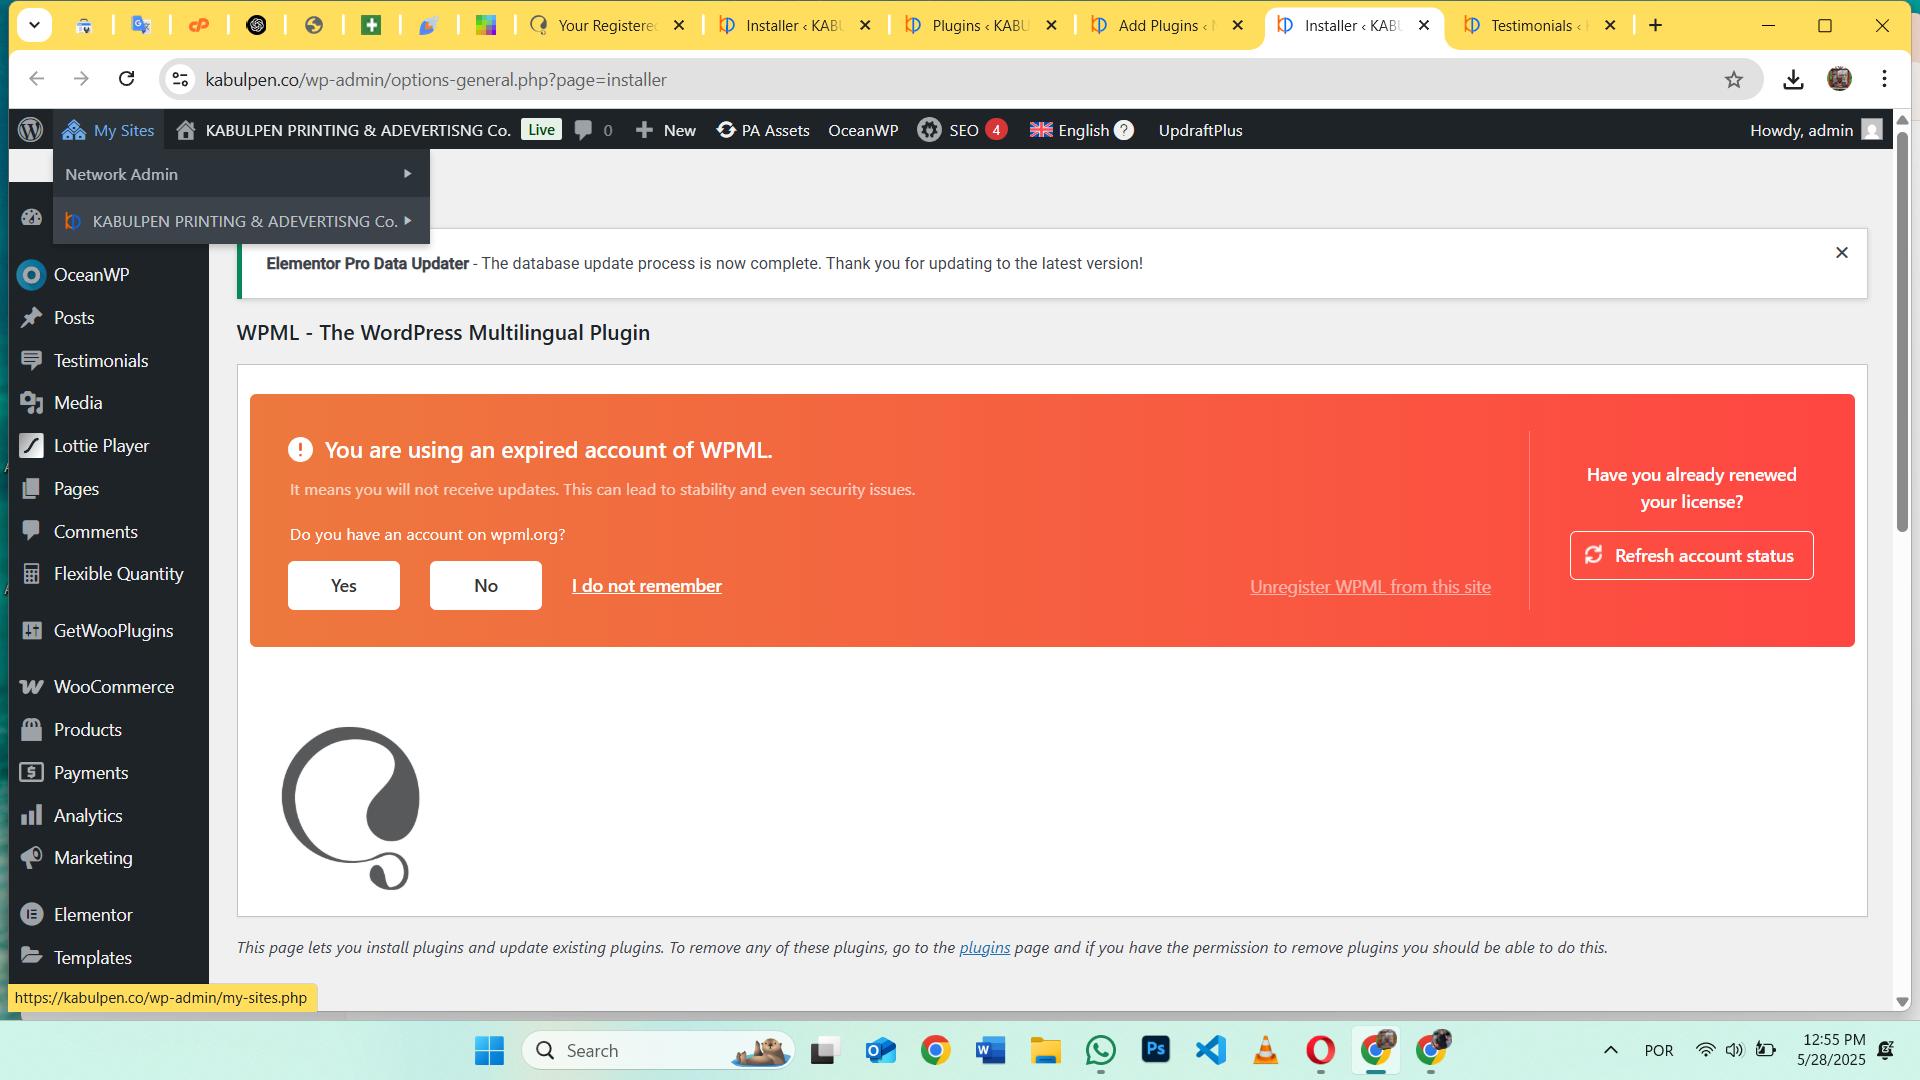Show hidden system tray icons

point(1610,1050)
